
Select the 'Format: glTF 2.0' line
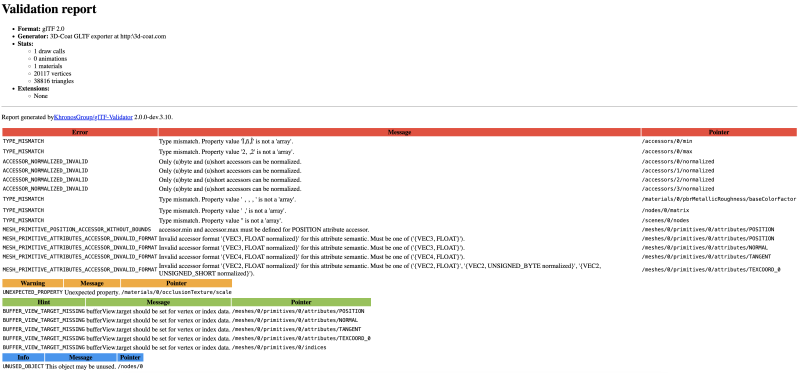[x=41, y=29]
